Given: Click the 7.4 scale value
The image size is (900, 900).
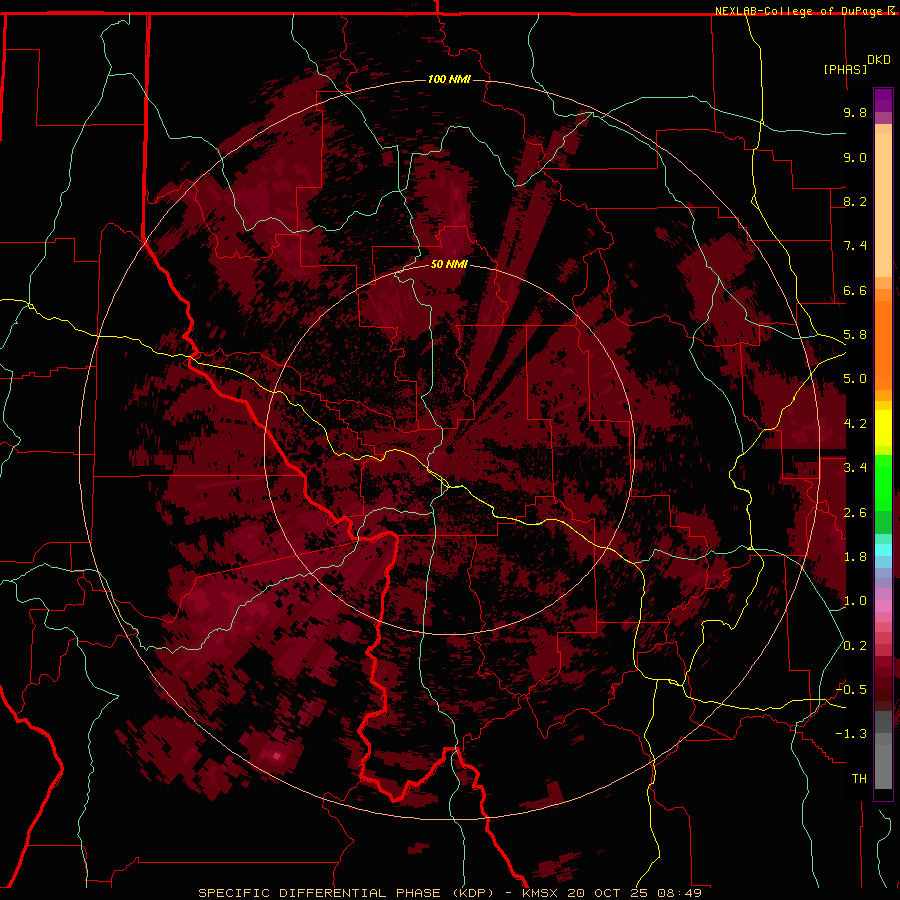Looking at the screenshot, I should pyautogui.click(x=855, y=246).
